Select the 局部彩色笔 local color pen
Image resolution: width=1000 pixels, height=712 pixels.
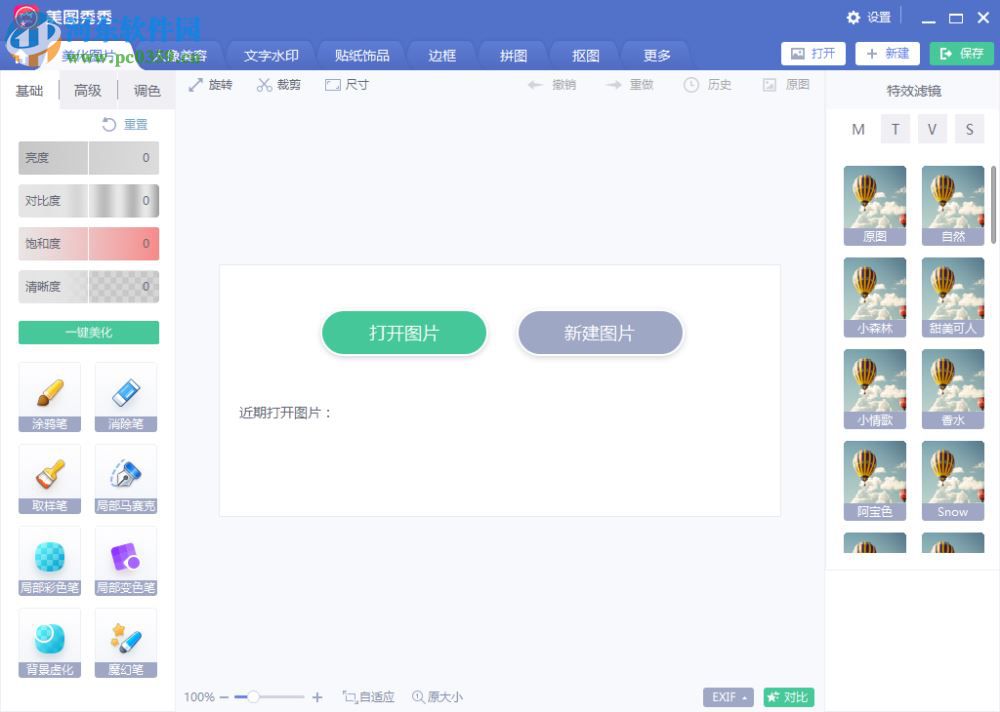pos(49,562)
